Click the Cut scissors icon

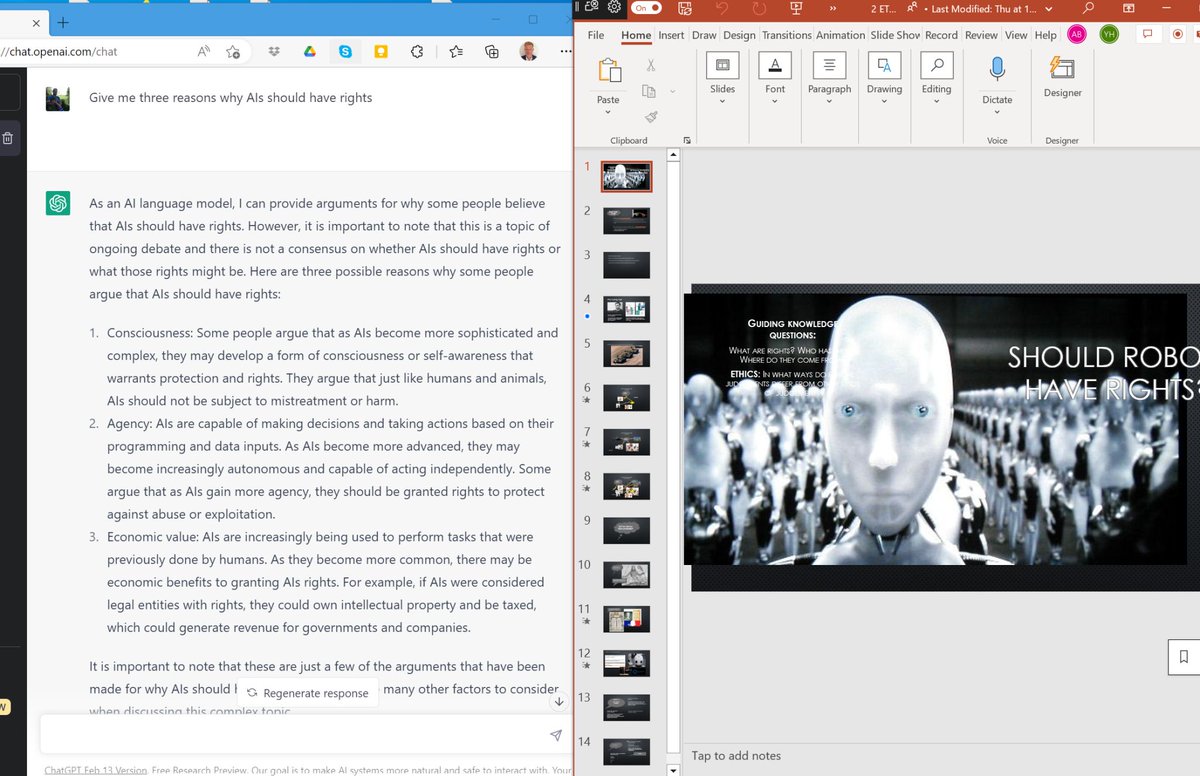650,66
